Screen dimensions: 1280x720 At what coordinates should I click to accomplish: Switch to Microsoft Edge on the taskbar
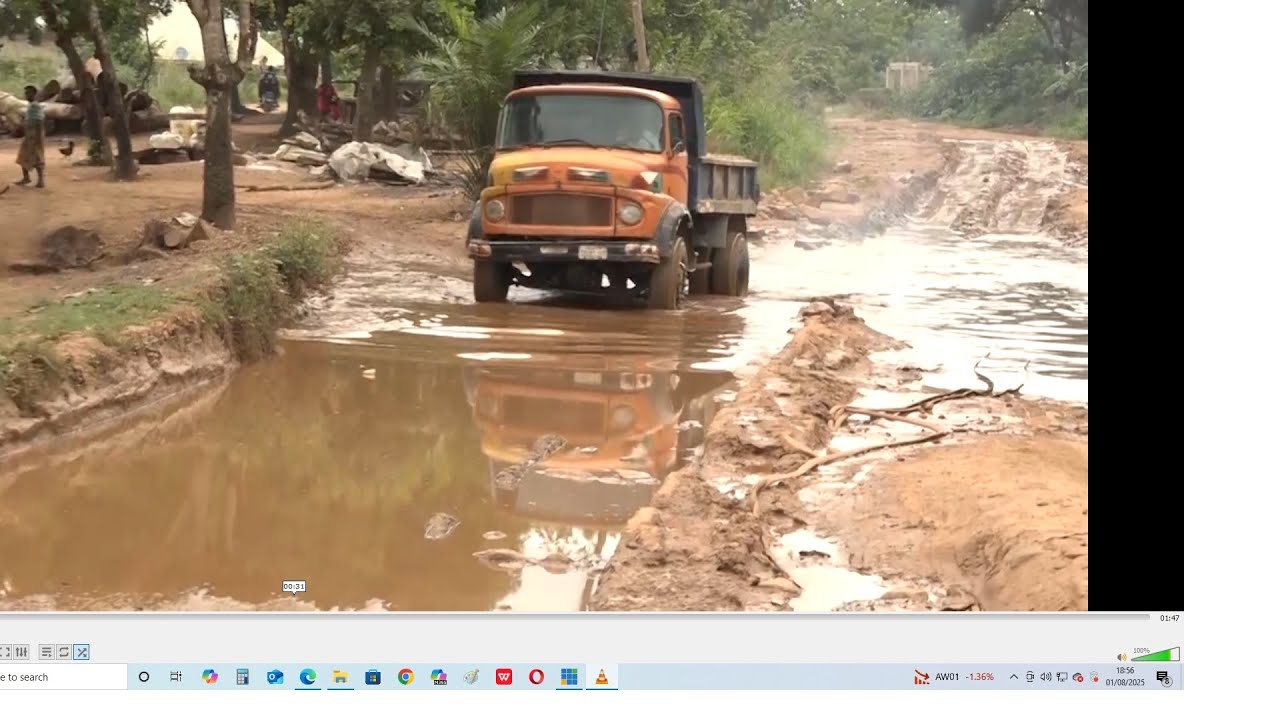pyautogui.click(x=308, y=677)
